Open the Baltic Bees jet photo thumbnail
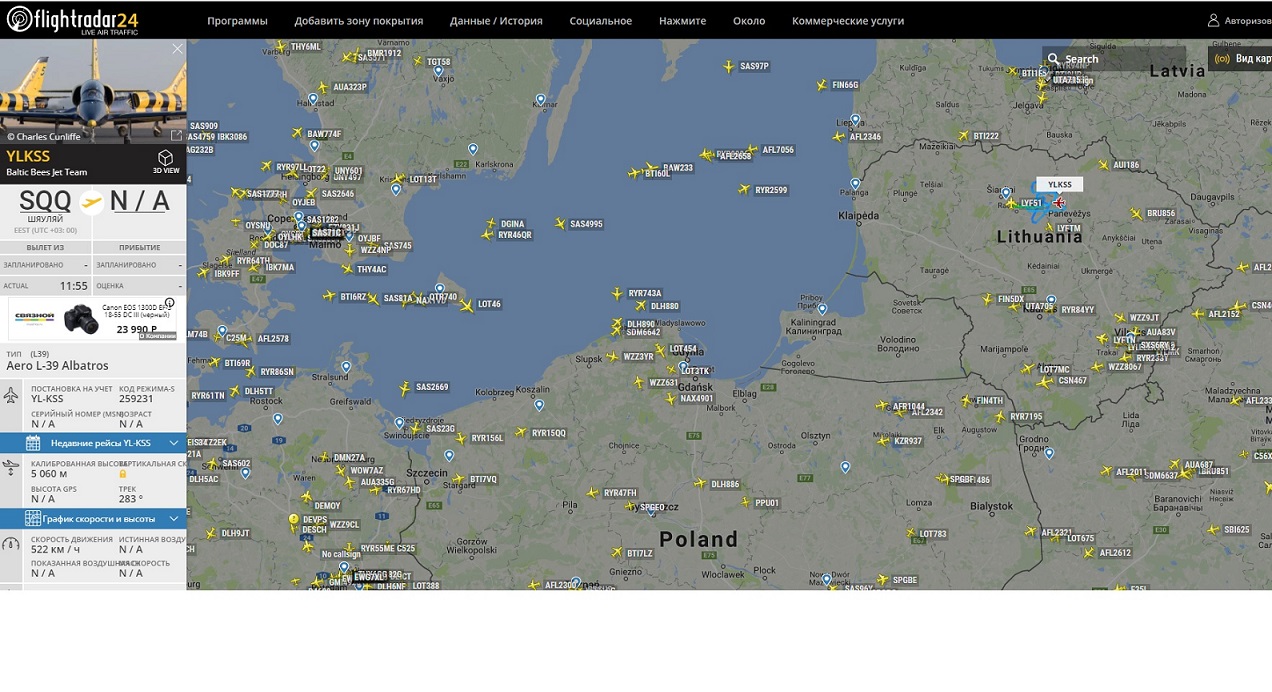The image size is (1272, 692). pos(93,92)
